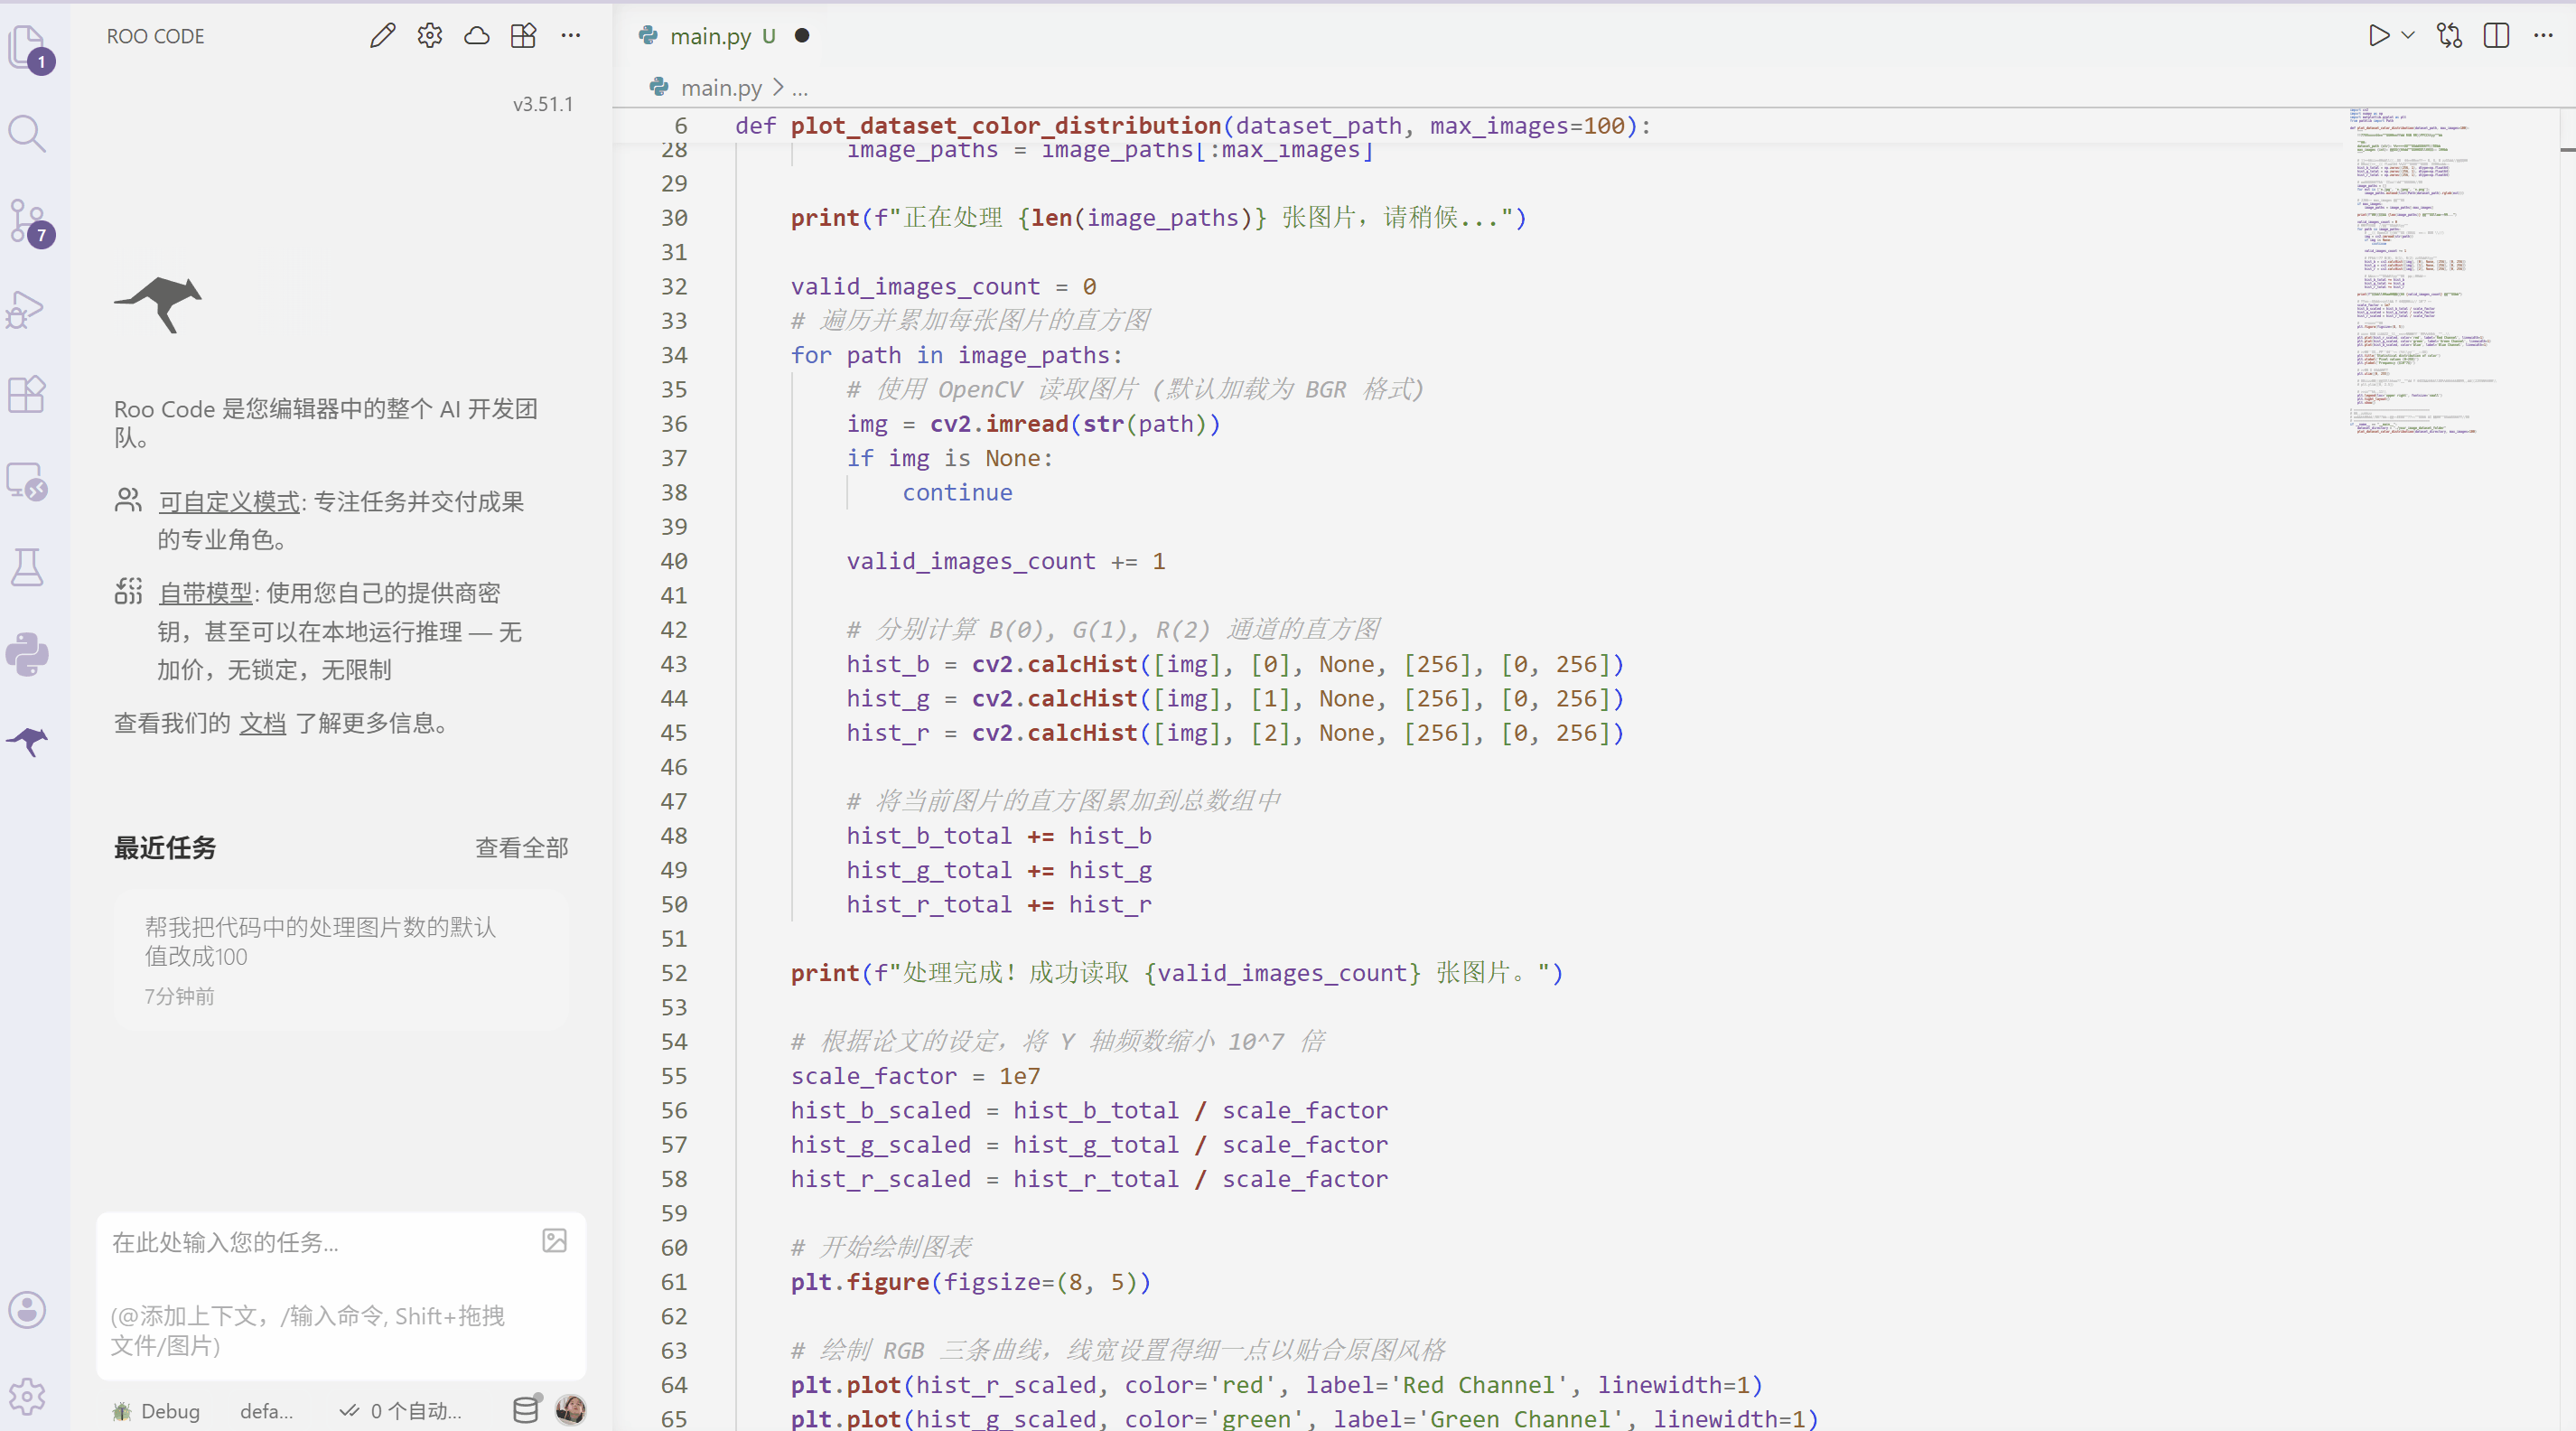This screenshot has height=1431, width=2576.
Task: Expand run options dropdown arrow next to play
Action: [2408, 36]
